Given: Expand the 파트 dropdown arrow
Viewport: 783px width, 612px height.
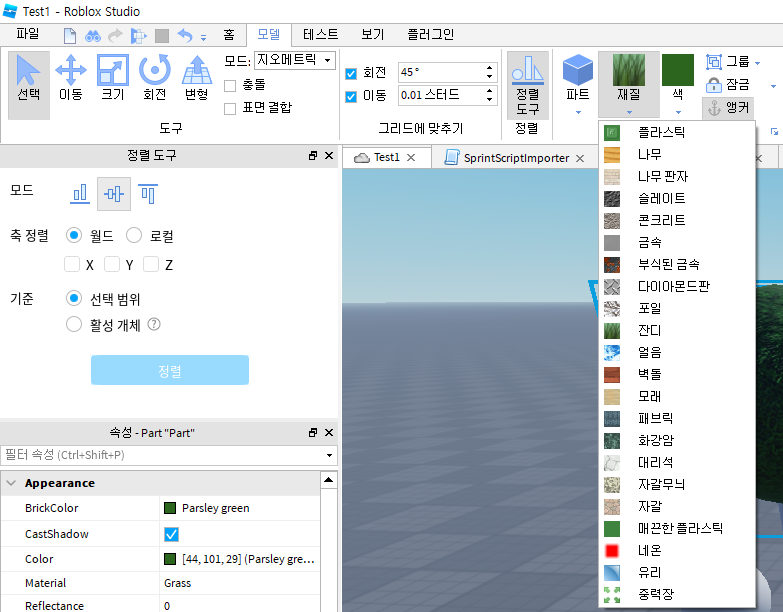Looking at the screenshot, I should (x=578, y=113).
